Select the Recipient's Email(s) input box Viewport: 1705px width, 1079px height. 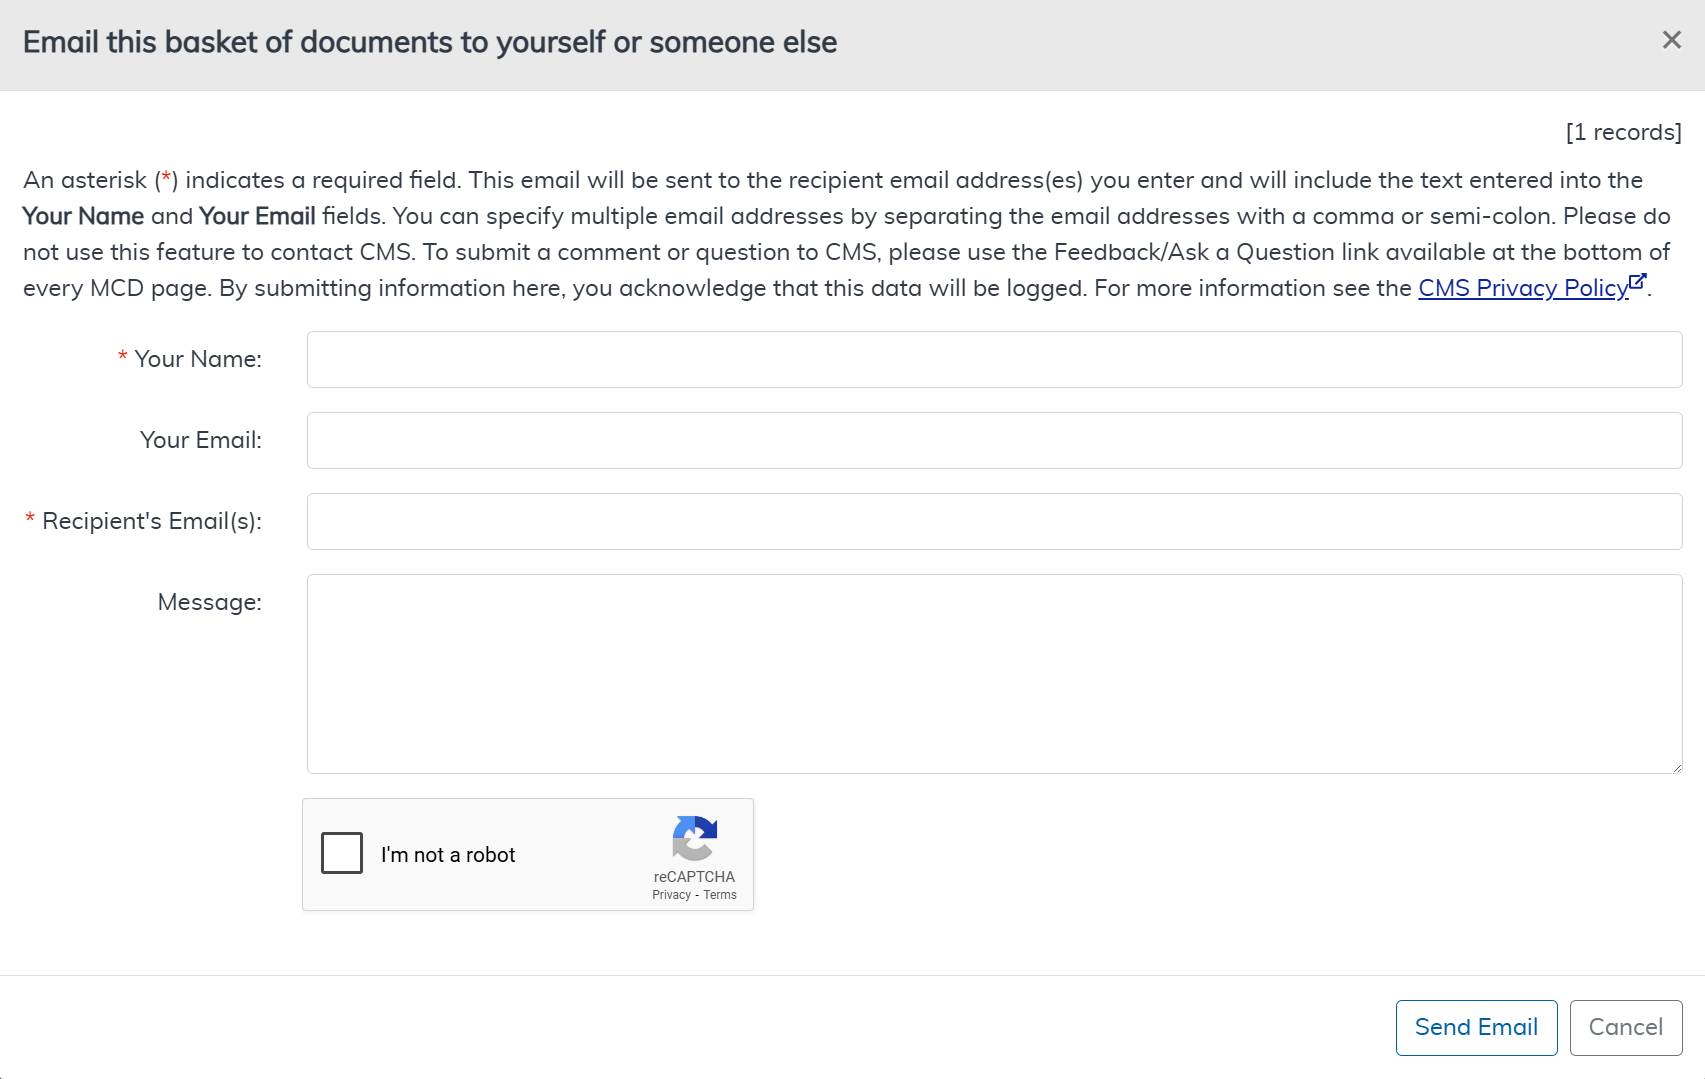click(x=994, y=522)
